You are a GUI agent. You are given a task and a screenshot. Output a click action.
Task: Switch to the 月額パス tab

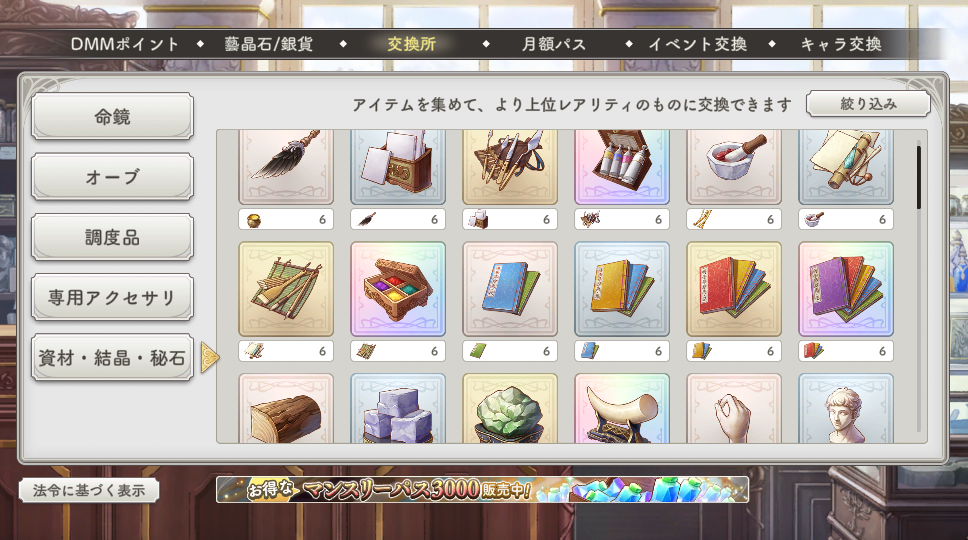coord(554,44)
